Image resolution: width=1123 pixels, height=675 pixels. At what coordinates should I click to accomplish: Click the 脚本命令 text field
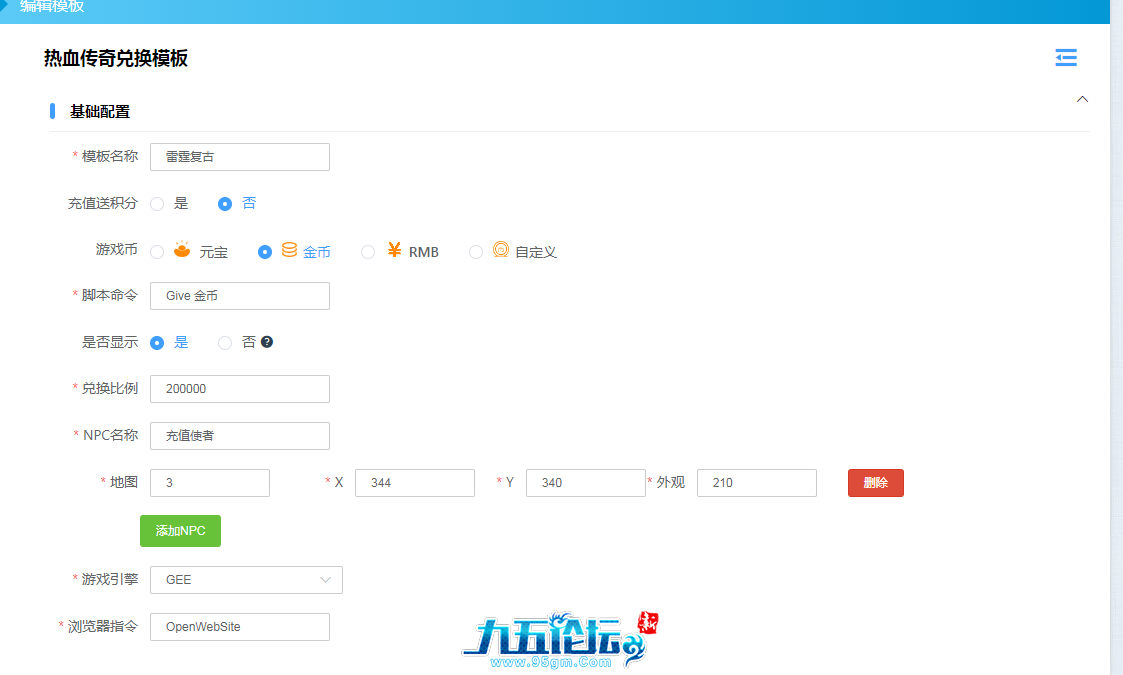pyautogui.click(x=239, y=296)
